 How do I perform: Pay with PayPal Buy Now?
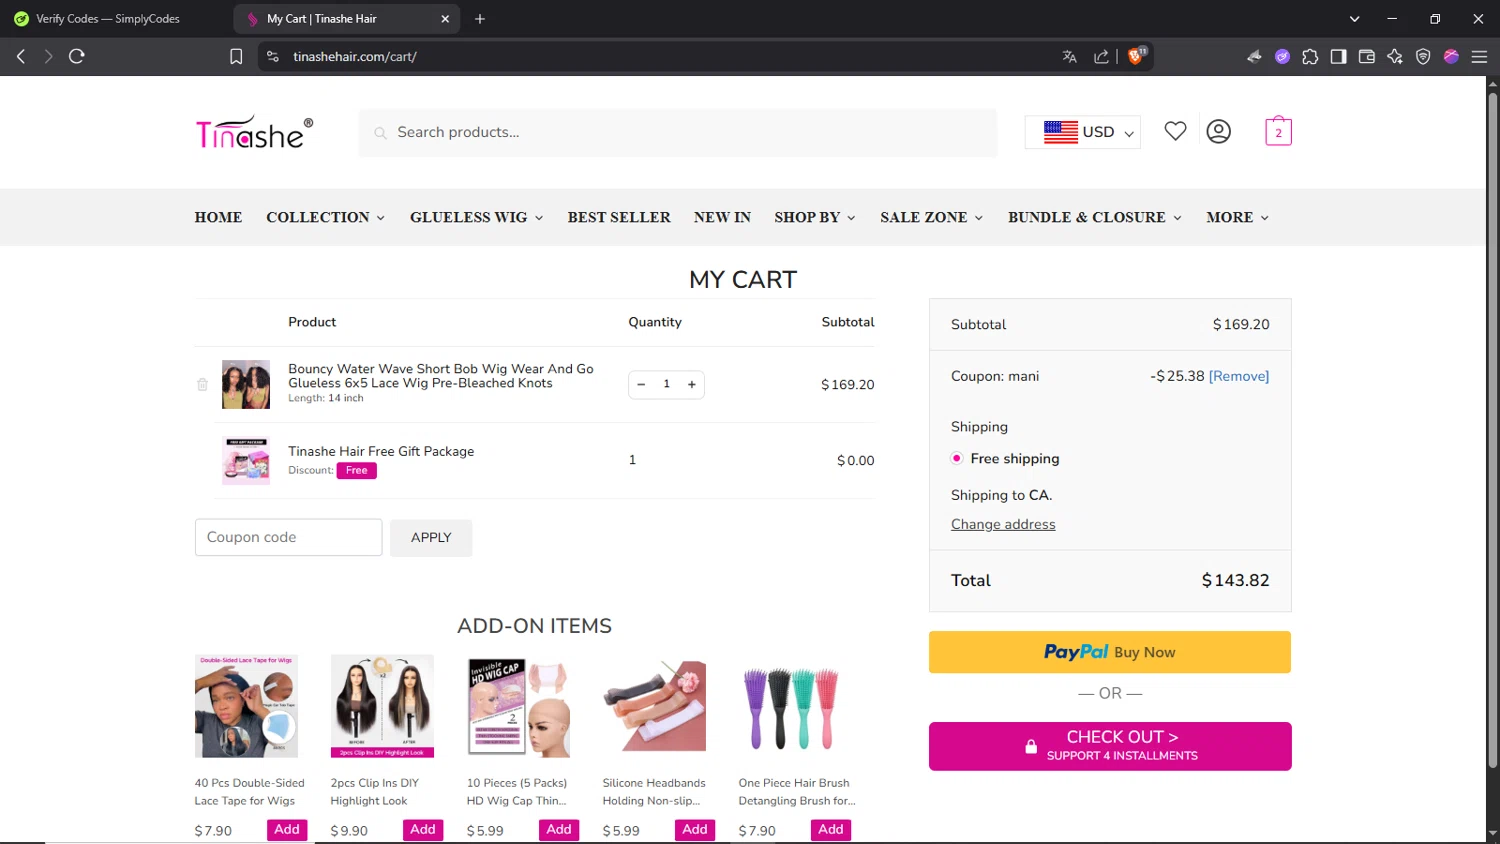[1110, 652]
